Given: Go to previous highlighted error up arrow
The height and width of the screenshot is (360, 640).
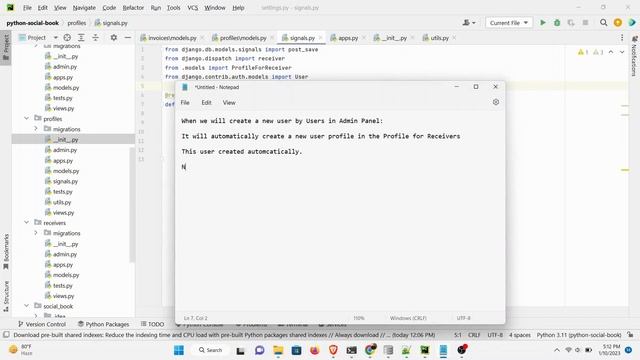Looking at the screenshot, I should pyautogui.click(x=611, y=52).
